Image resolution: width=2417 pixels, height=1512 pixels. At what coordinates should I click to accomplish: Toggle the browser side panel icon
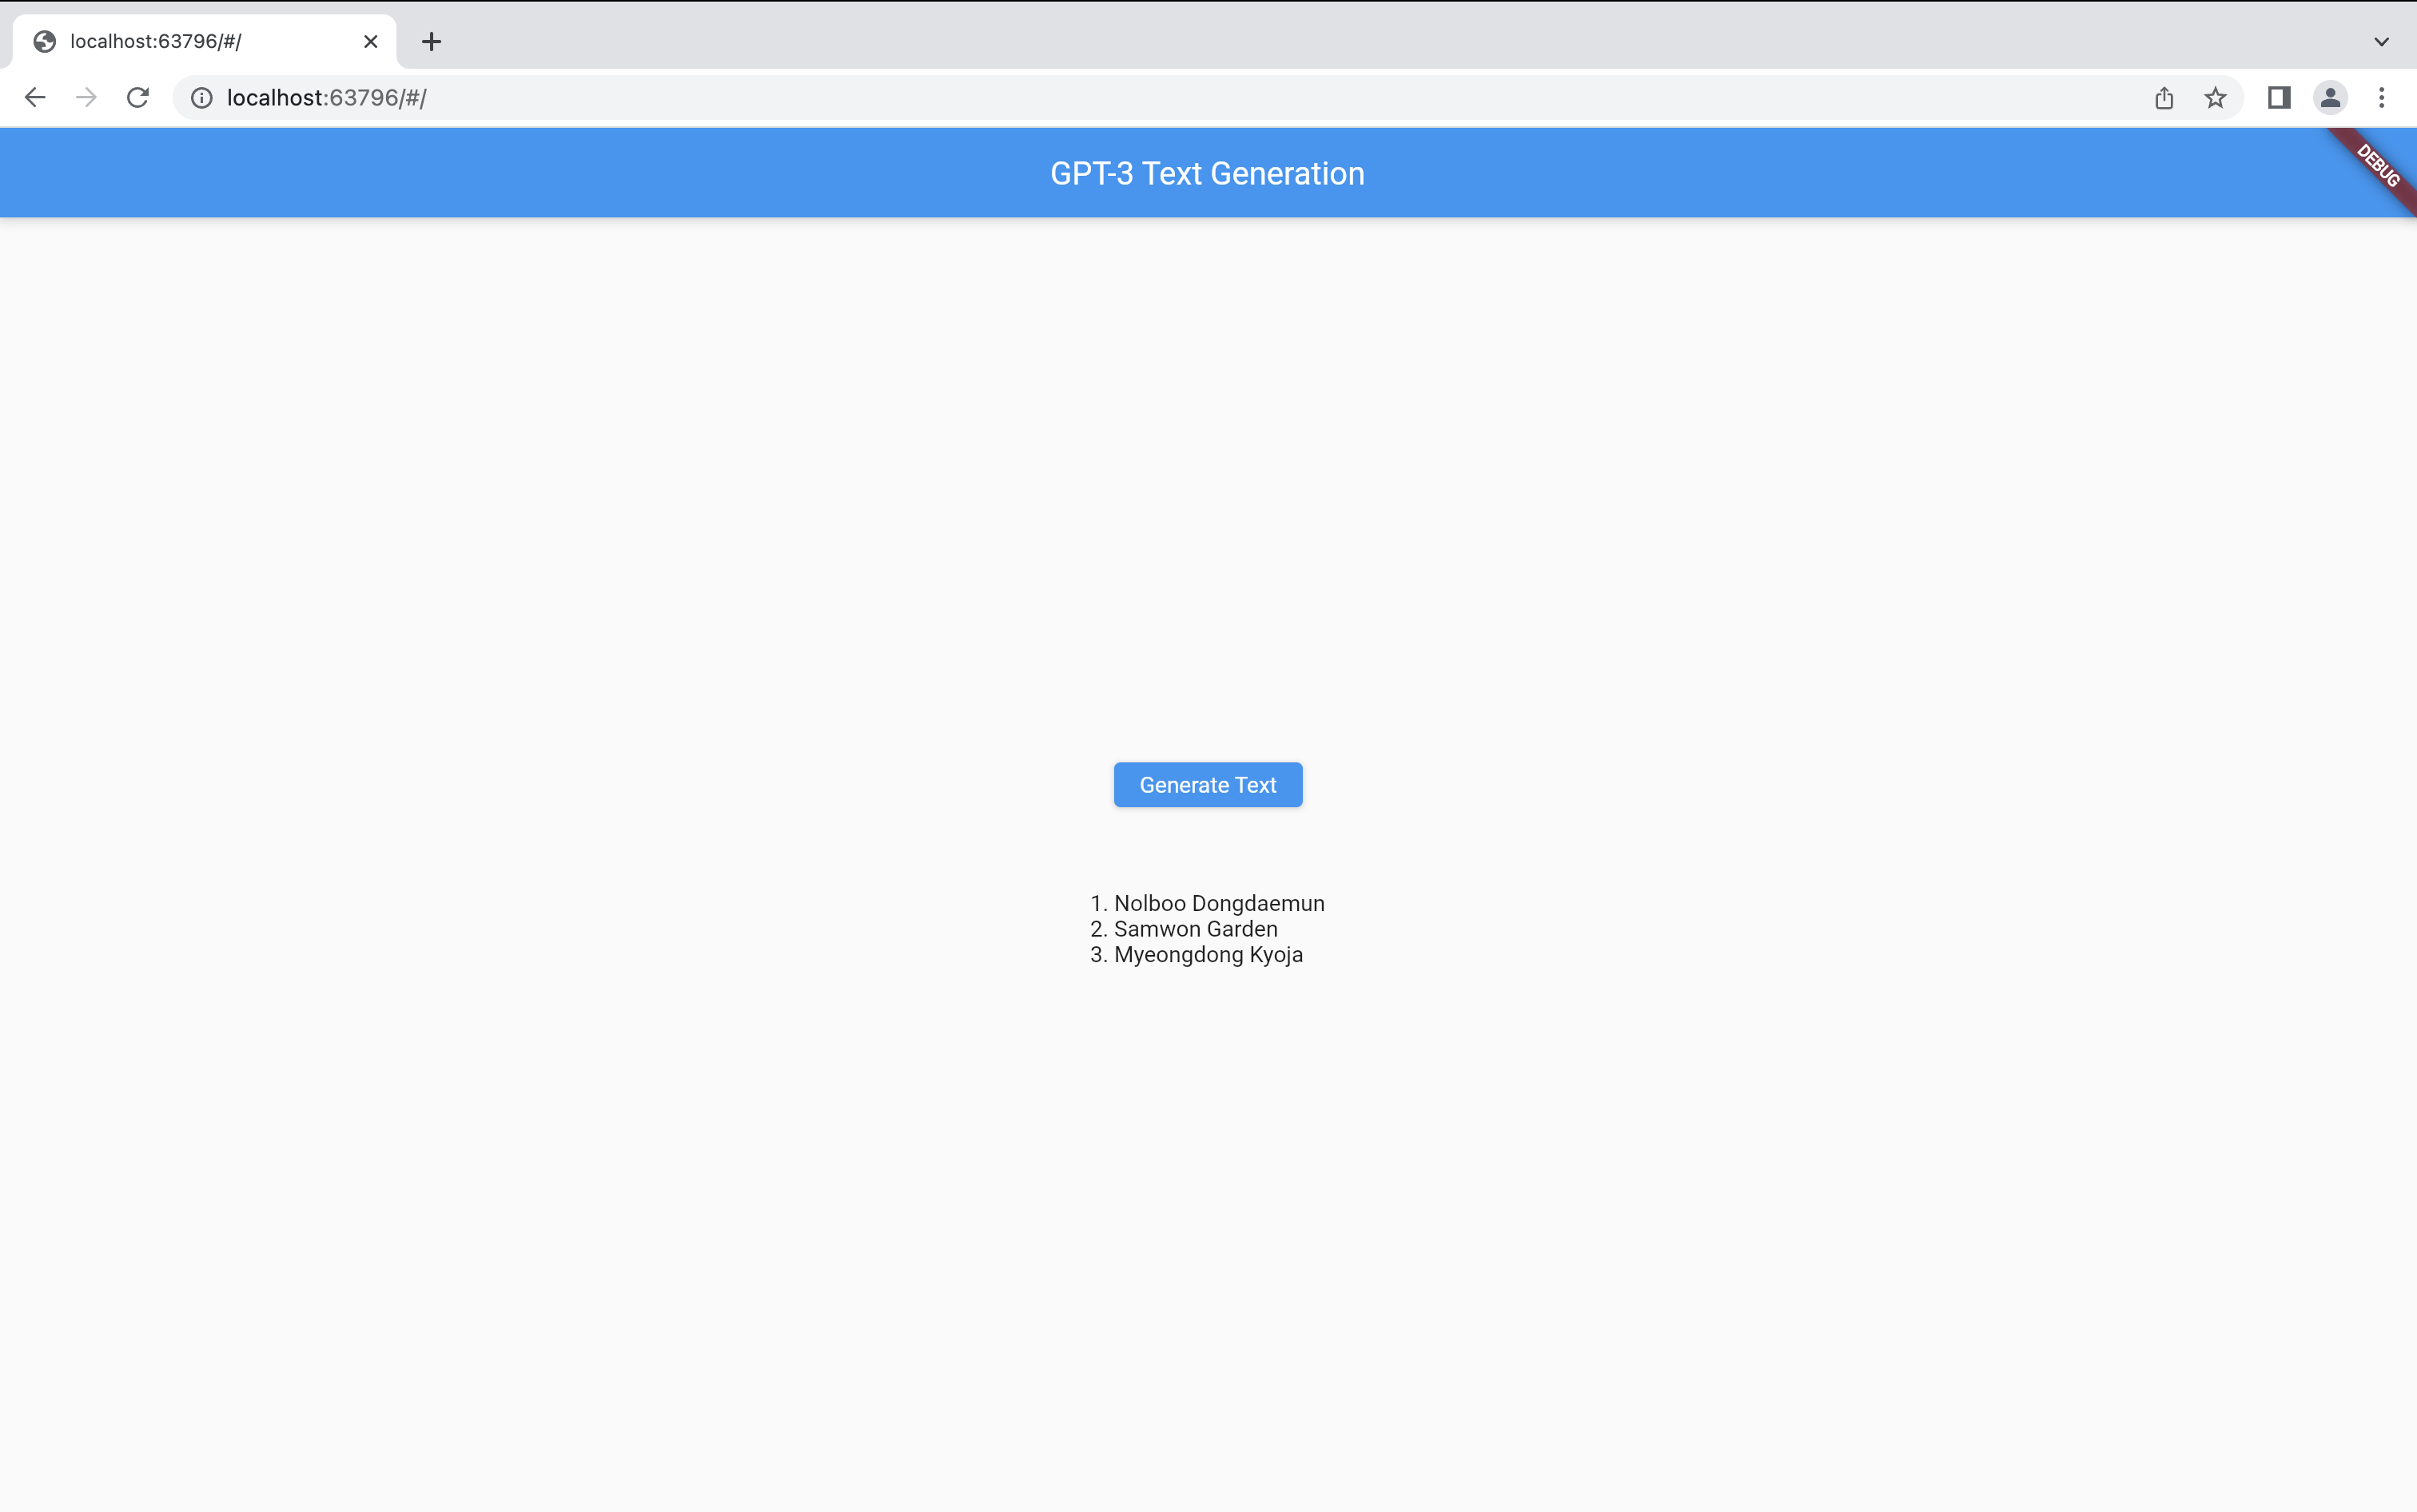2279,97
